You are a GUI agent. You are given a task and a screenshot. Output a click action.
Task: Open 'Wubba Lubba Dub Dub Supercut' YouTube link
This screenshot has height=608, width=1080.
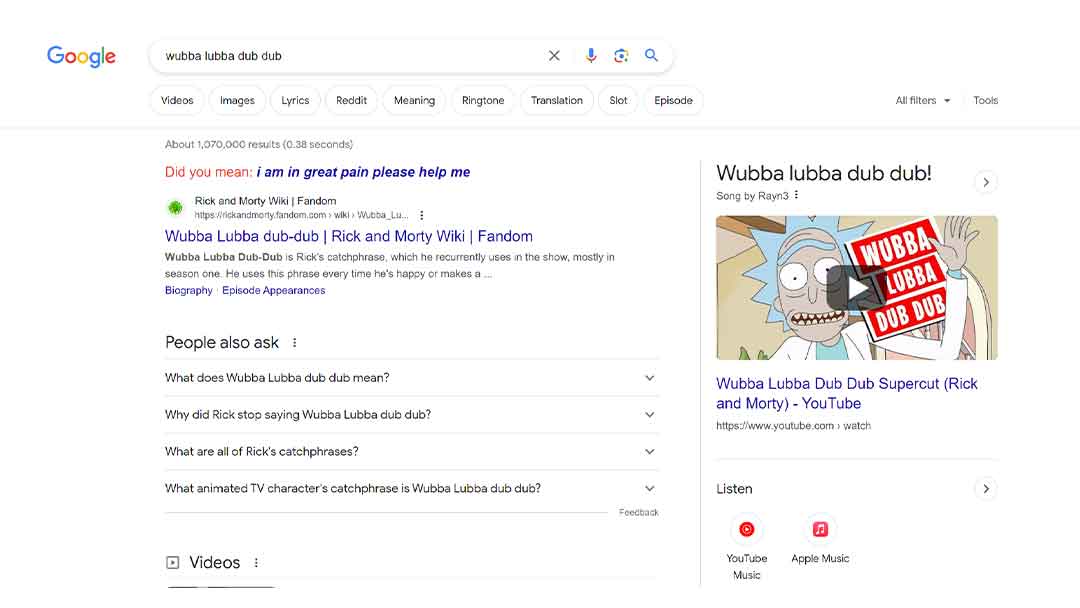(847, 393)
